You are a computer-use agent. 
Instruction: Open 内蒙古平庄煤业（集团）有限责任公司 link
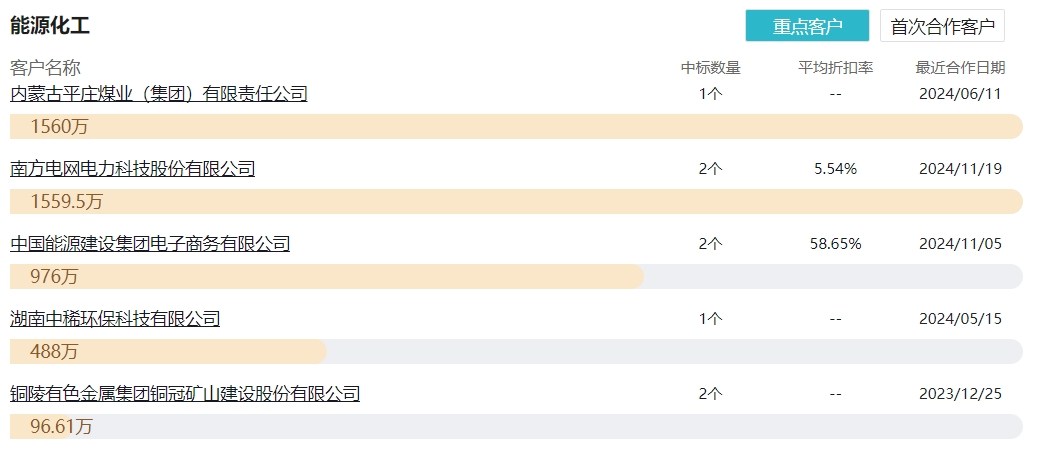click(x=159, y=94)
